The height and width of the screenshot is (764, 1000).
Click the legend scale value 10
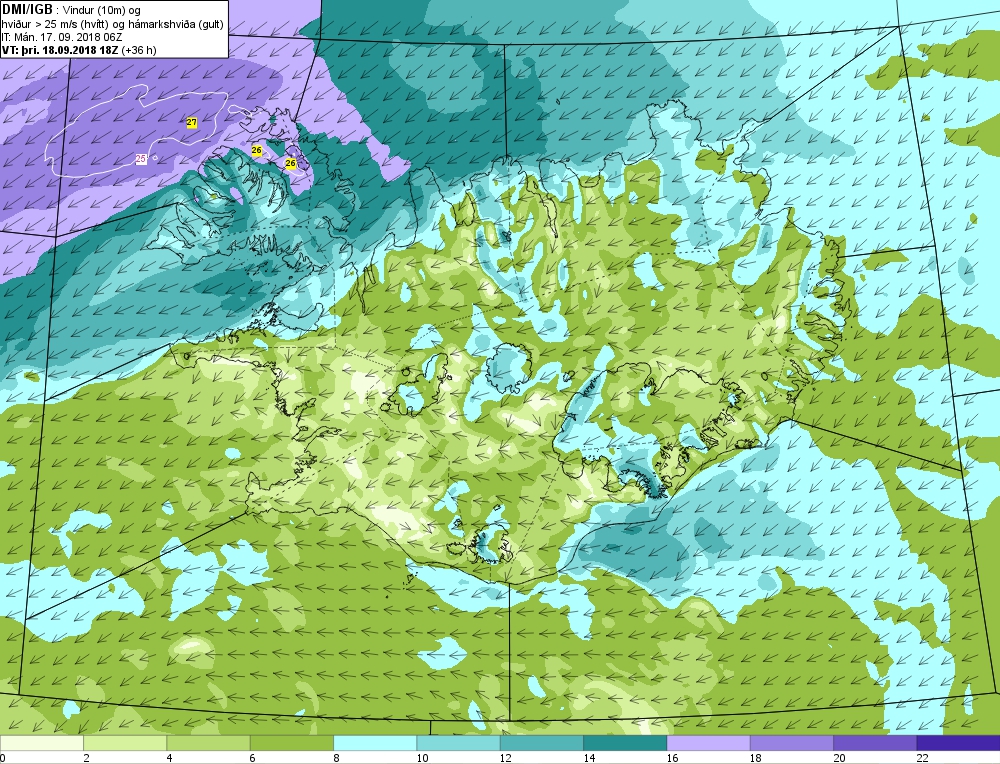coord(422,758)
